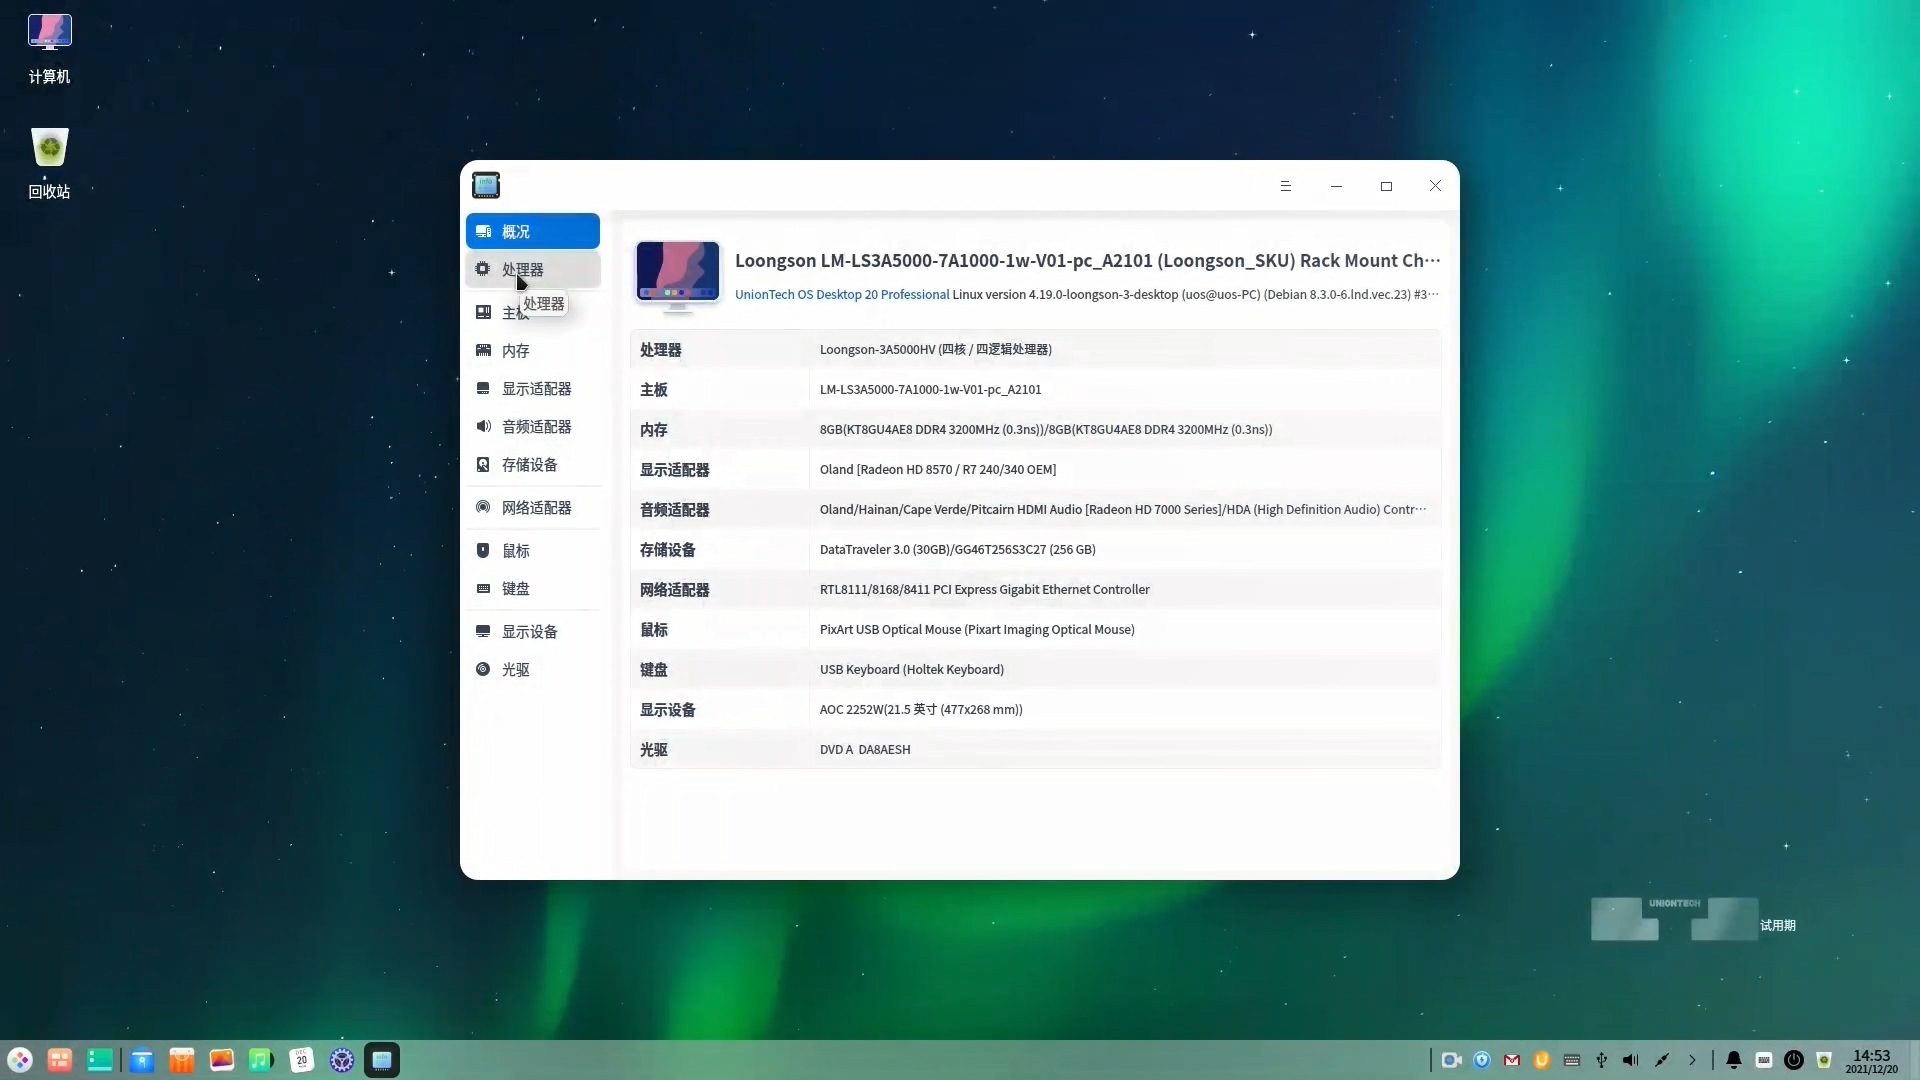Click the PixArt USB Optical Mouse value
Screen dimensions: 1920x1080
[977, 629]
